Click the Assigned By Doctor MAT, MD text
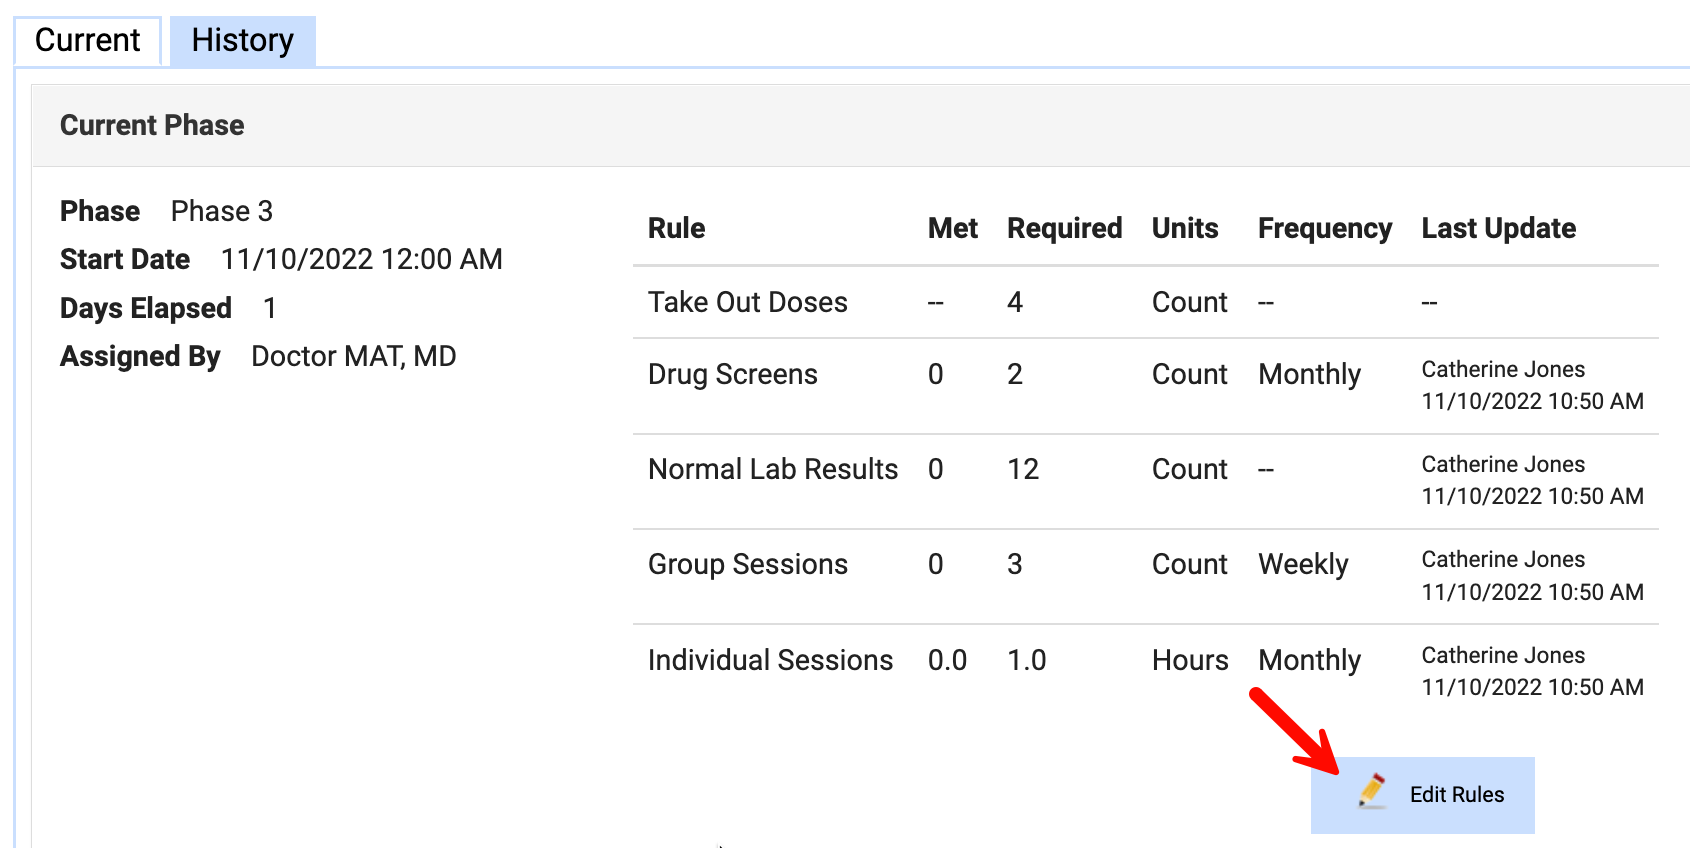The height and width of the screenshot is (848, 1690). (353, 356)
